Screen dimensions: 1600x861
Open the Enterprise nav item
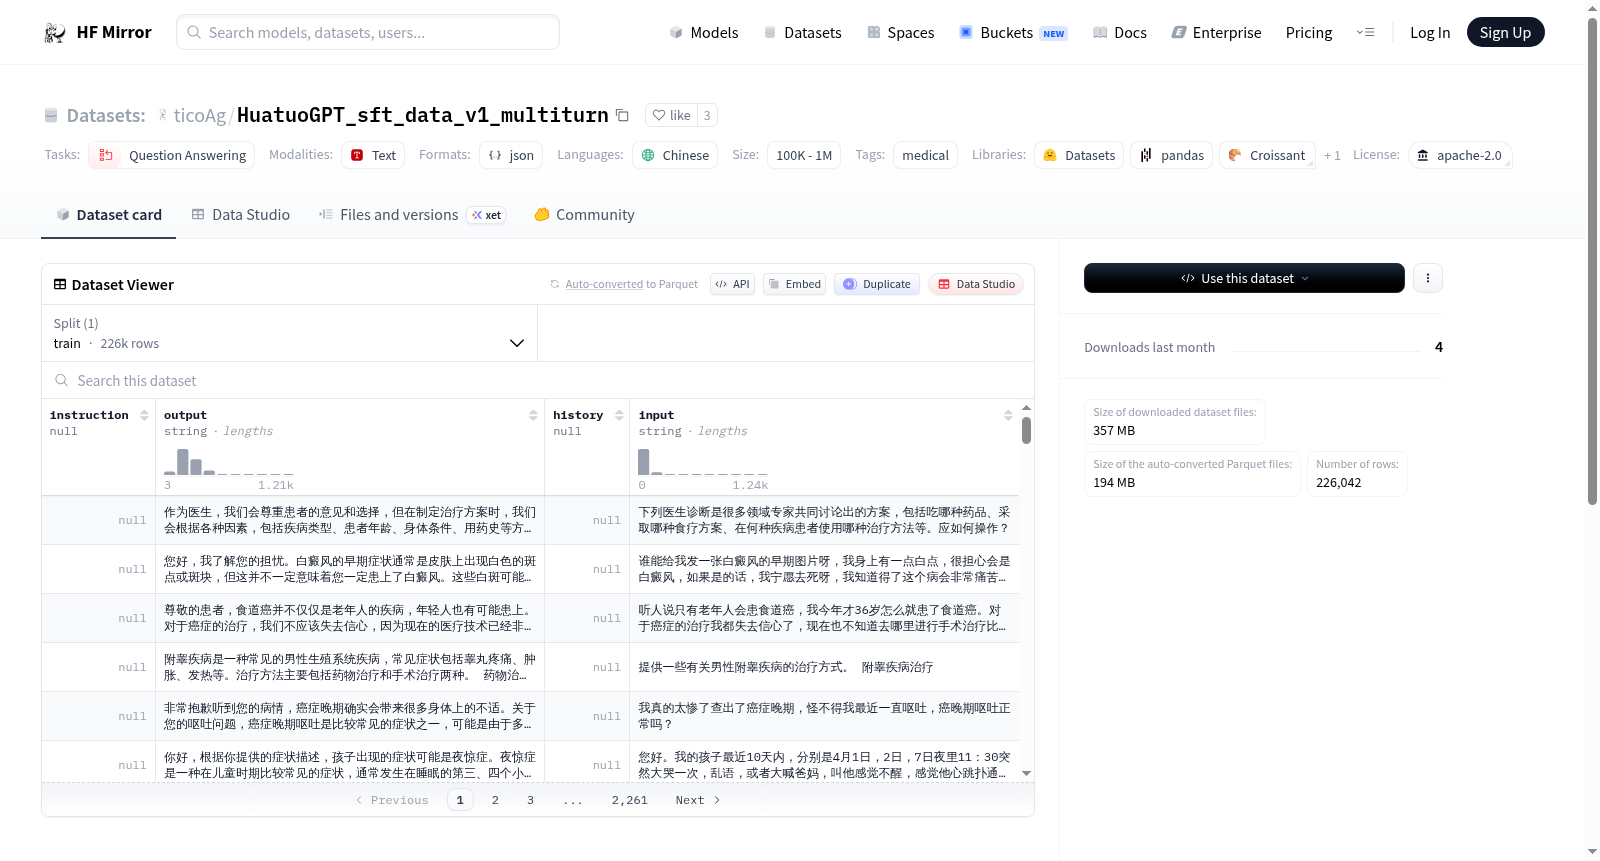tap(1216, 33)
